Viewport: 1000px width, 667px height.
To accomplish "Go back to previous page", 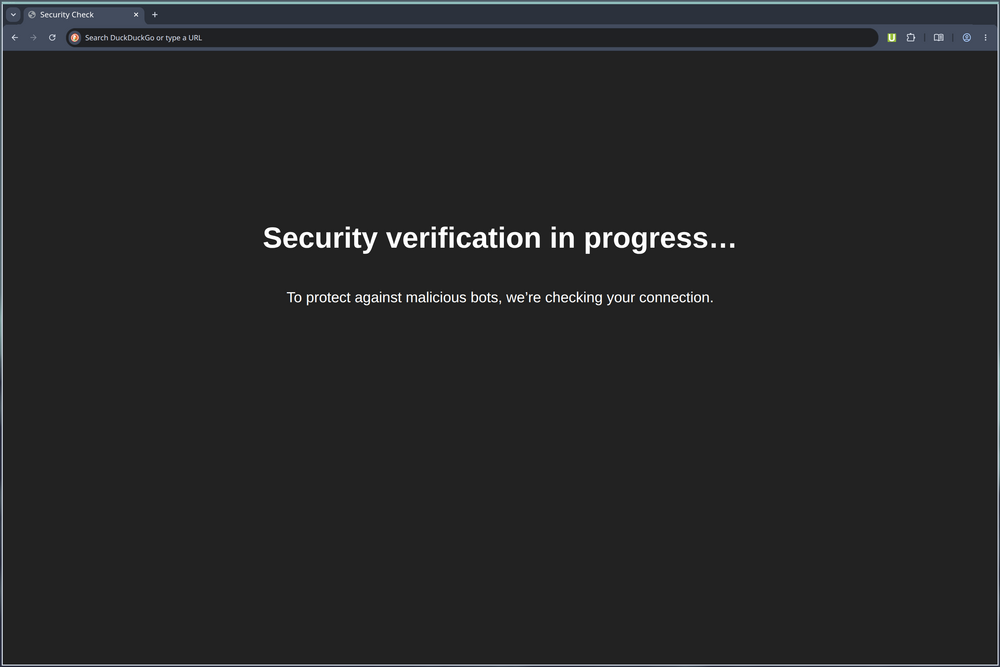I will (x=15, y=38).
